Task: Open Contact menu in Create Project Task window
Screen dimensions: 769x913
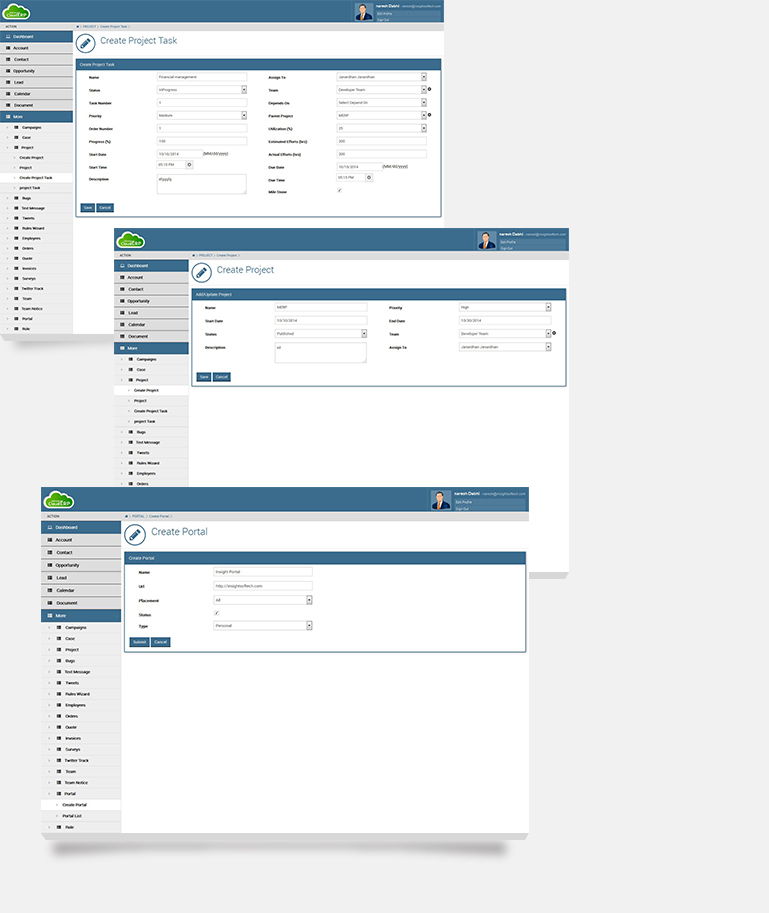Action: click(x=36, y=59)
